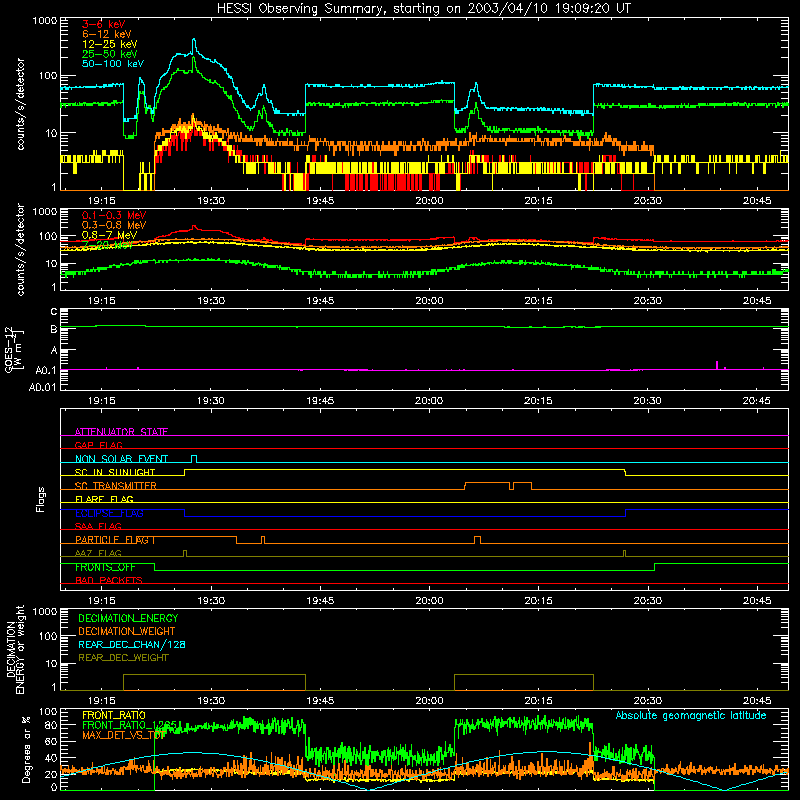Viewport: 800px width, 800px height.
Task: Select the 25-50 keV legend label
Action: [x=110, y=54]
